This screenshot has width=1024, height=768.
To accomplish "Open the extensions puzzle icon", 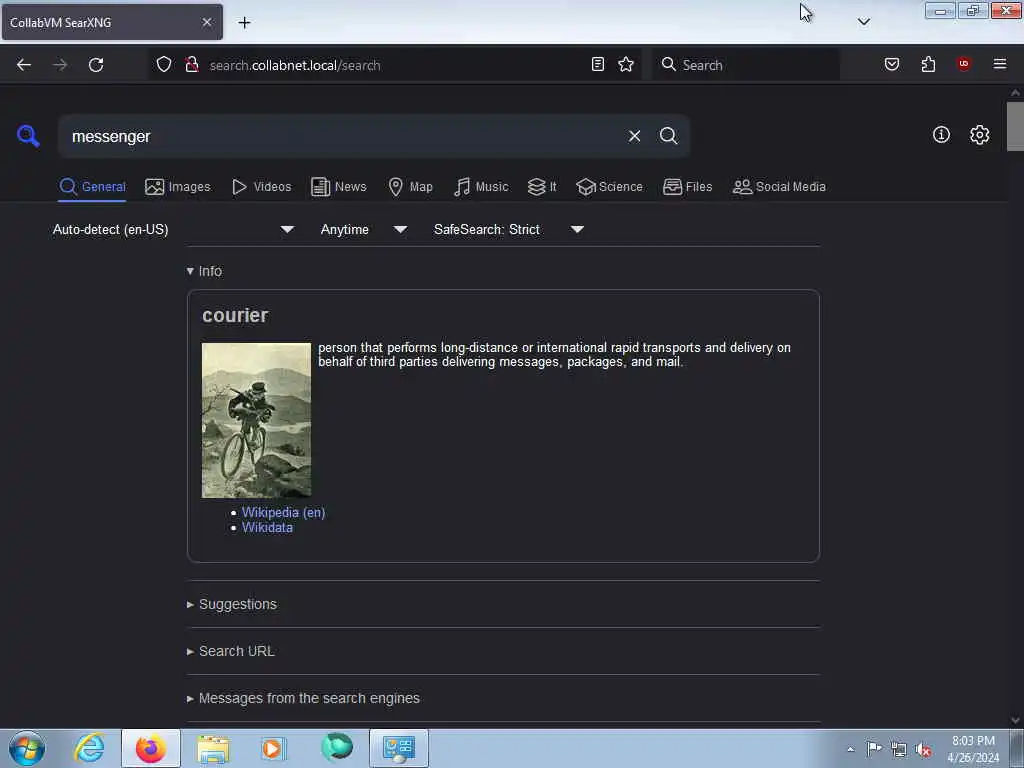I will pos(928,64).
